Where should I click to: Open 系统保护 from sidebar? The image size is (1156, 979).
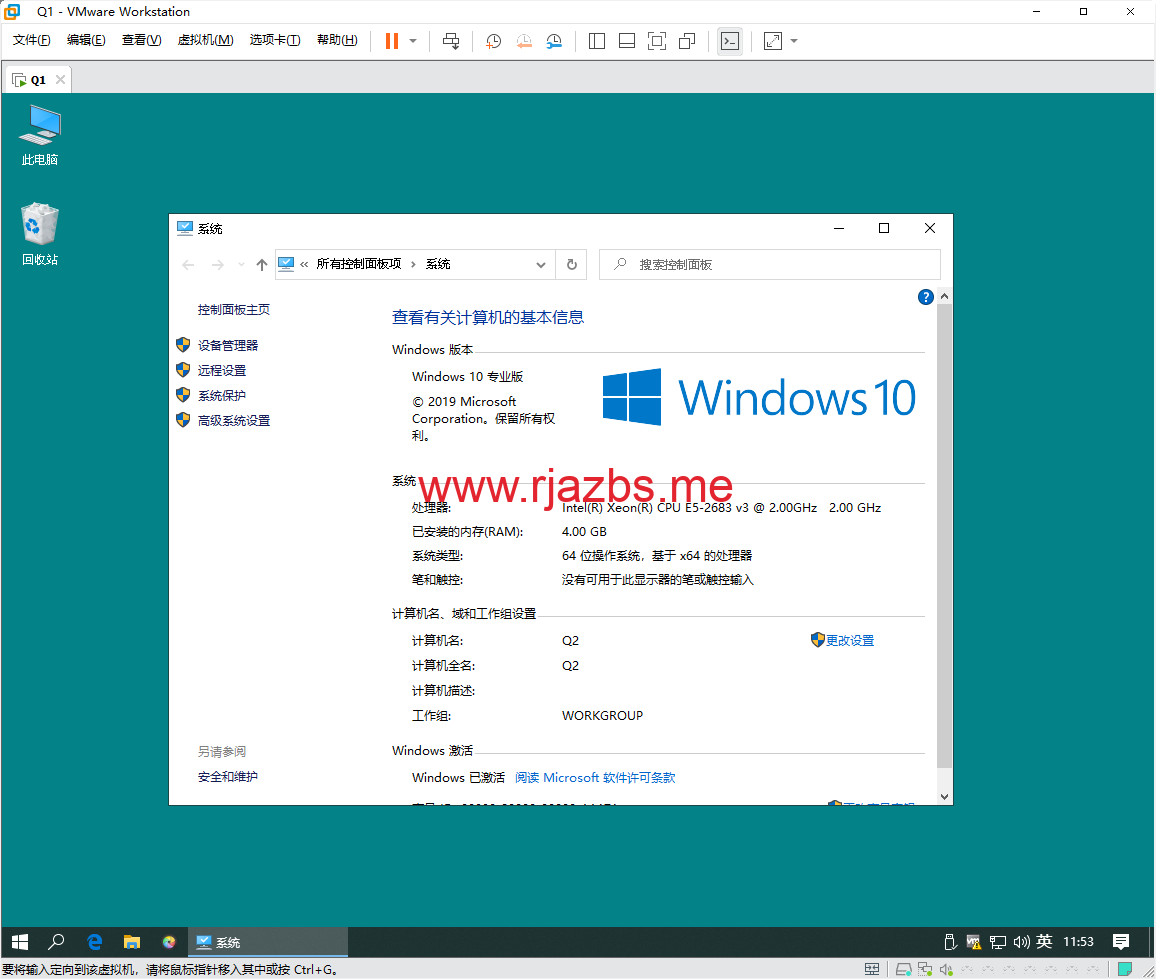(x=222, y=395)
